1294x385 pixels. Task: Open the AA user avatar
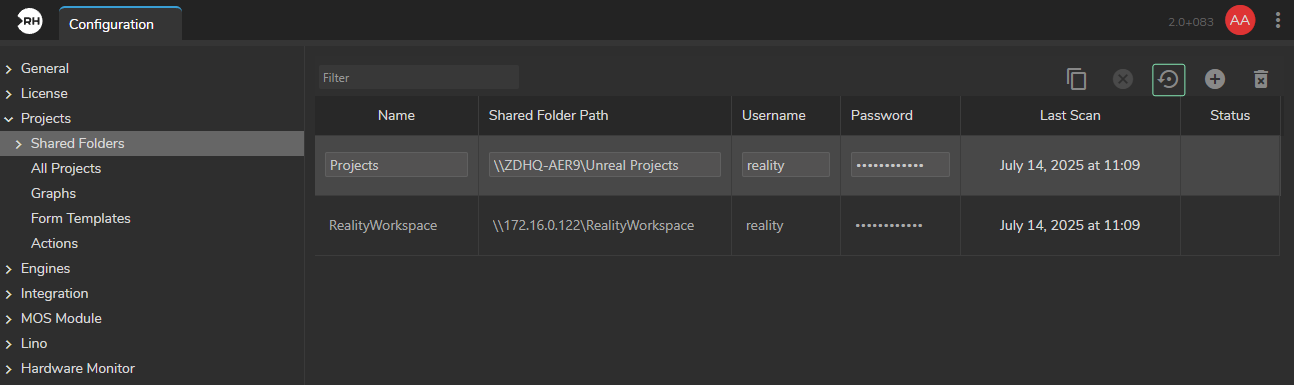1240,21
